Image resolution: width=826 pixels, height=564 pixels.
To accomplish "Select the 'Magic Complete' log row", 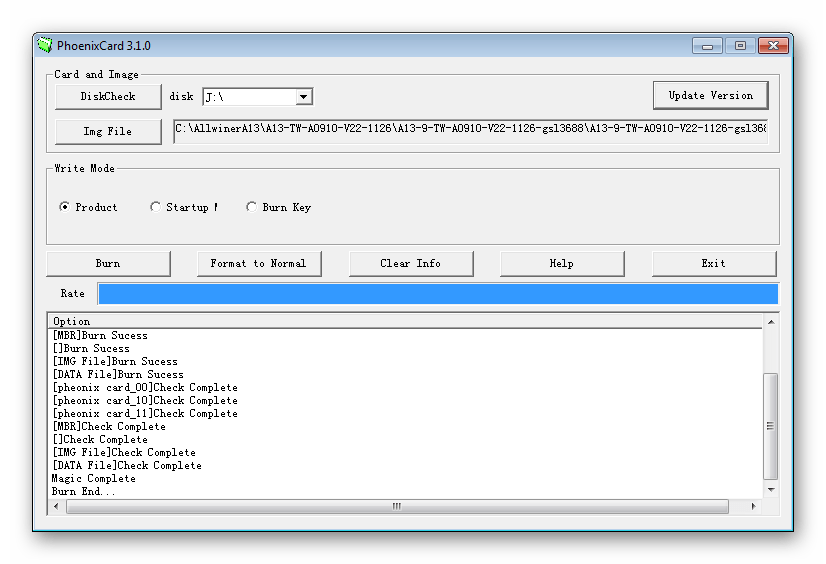I will [x=406, y=479].
